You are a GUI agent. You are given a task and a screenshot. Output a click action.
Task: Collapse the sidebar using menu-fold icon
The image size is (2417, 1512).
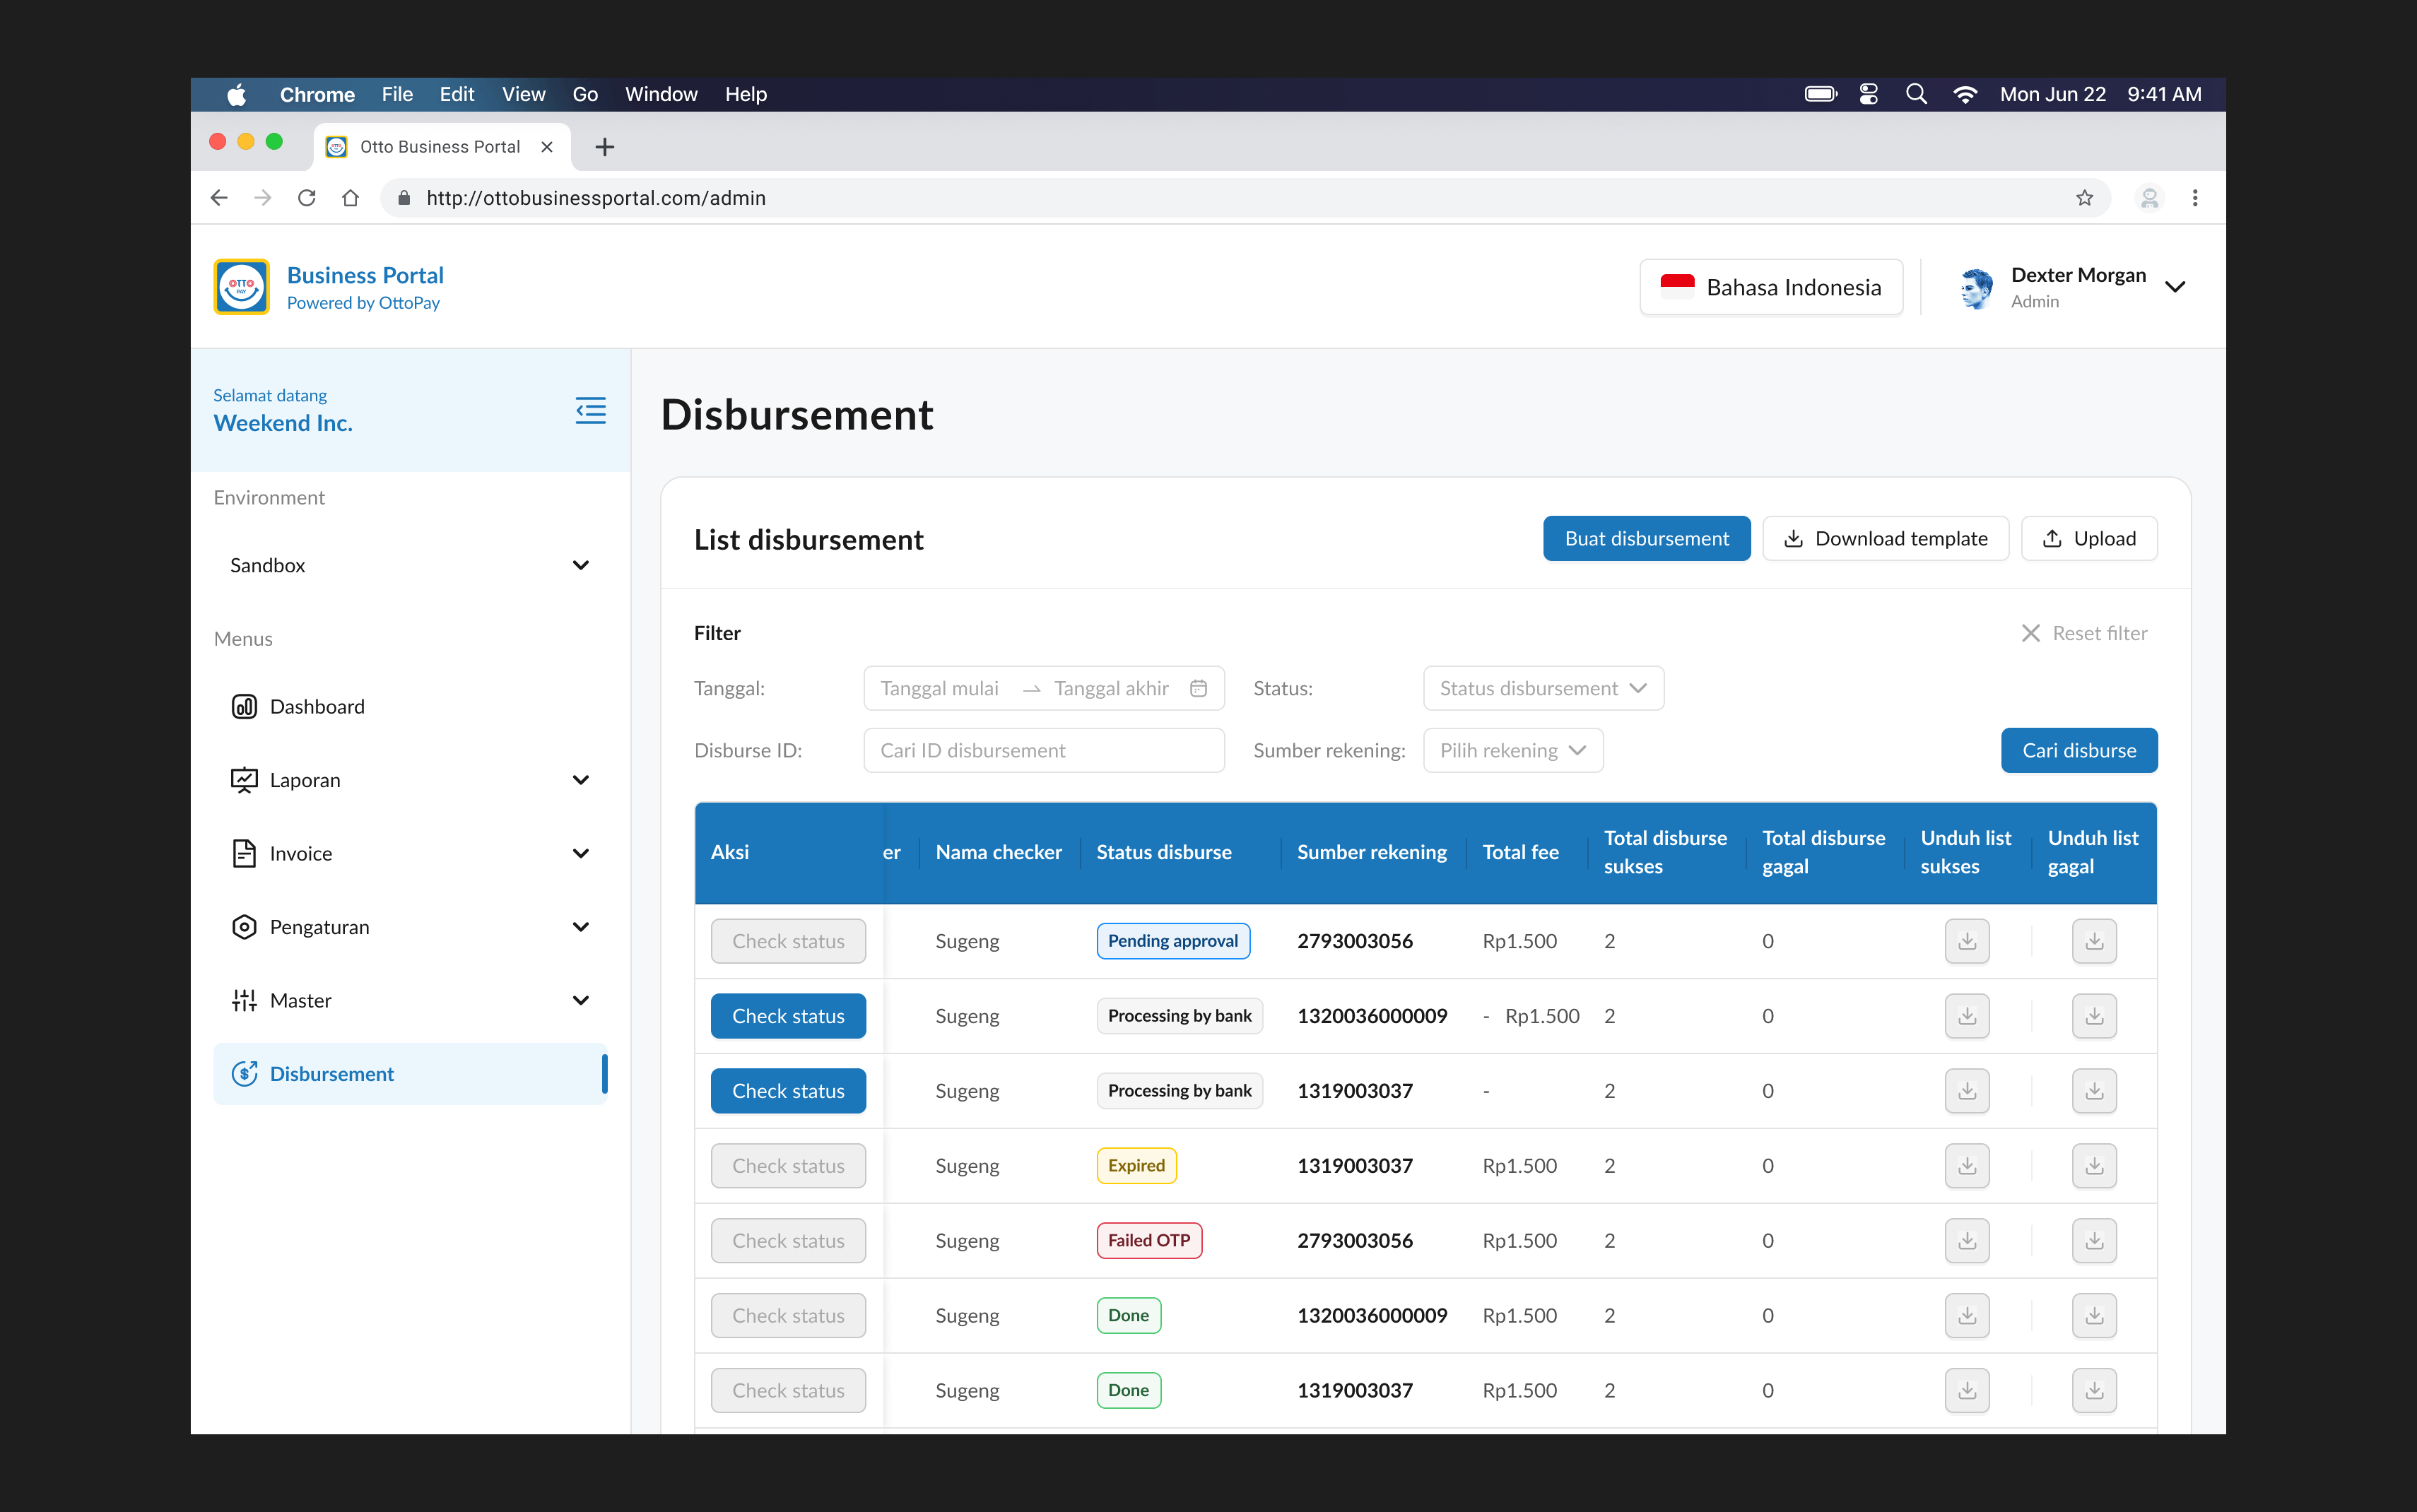(x=590, y=410)
